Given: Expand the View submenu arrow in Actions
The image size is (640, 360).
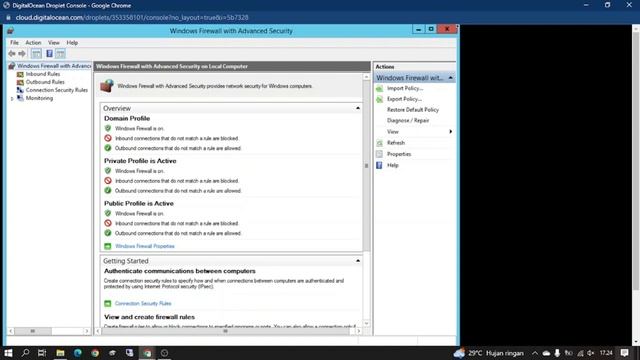Looking at the screenshot, I should 451,131.
